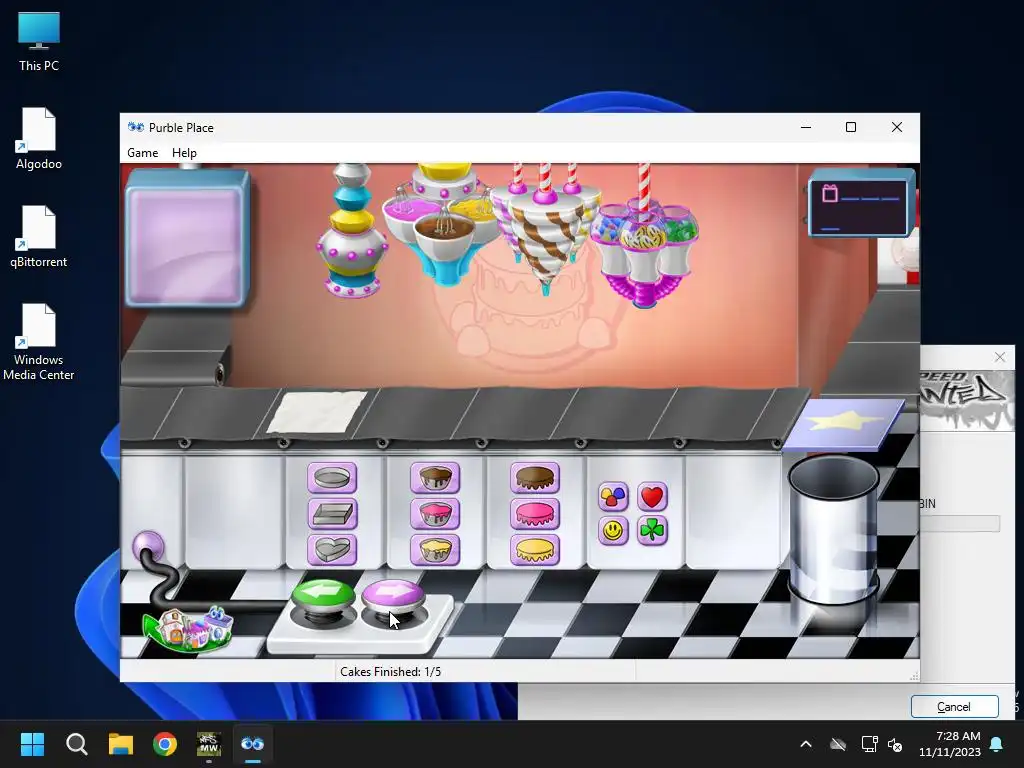
Task: Click the swirl icing dispenser machine
Action: (545, 227)
